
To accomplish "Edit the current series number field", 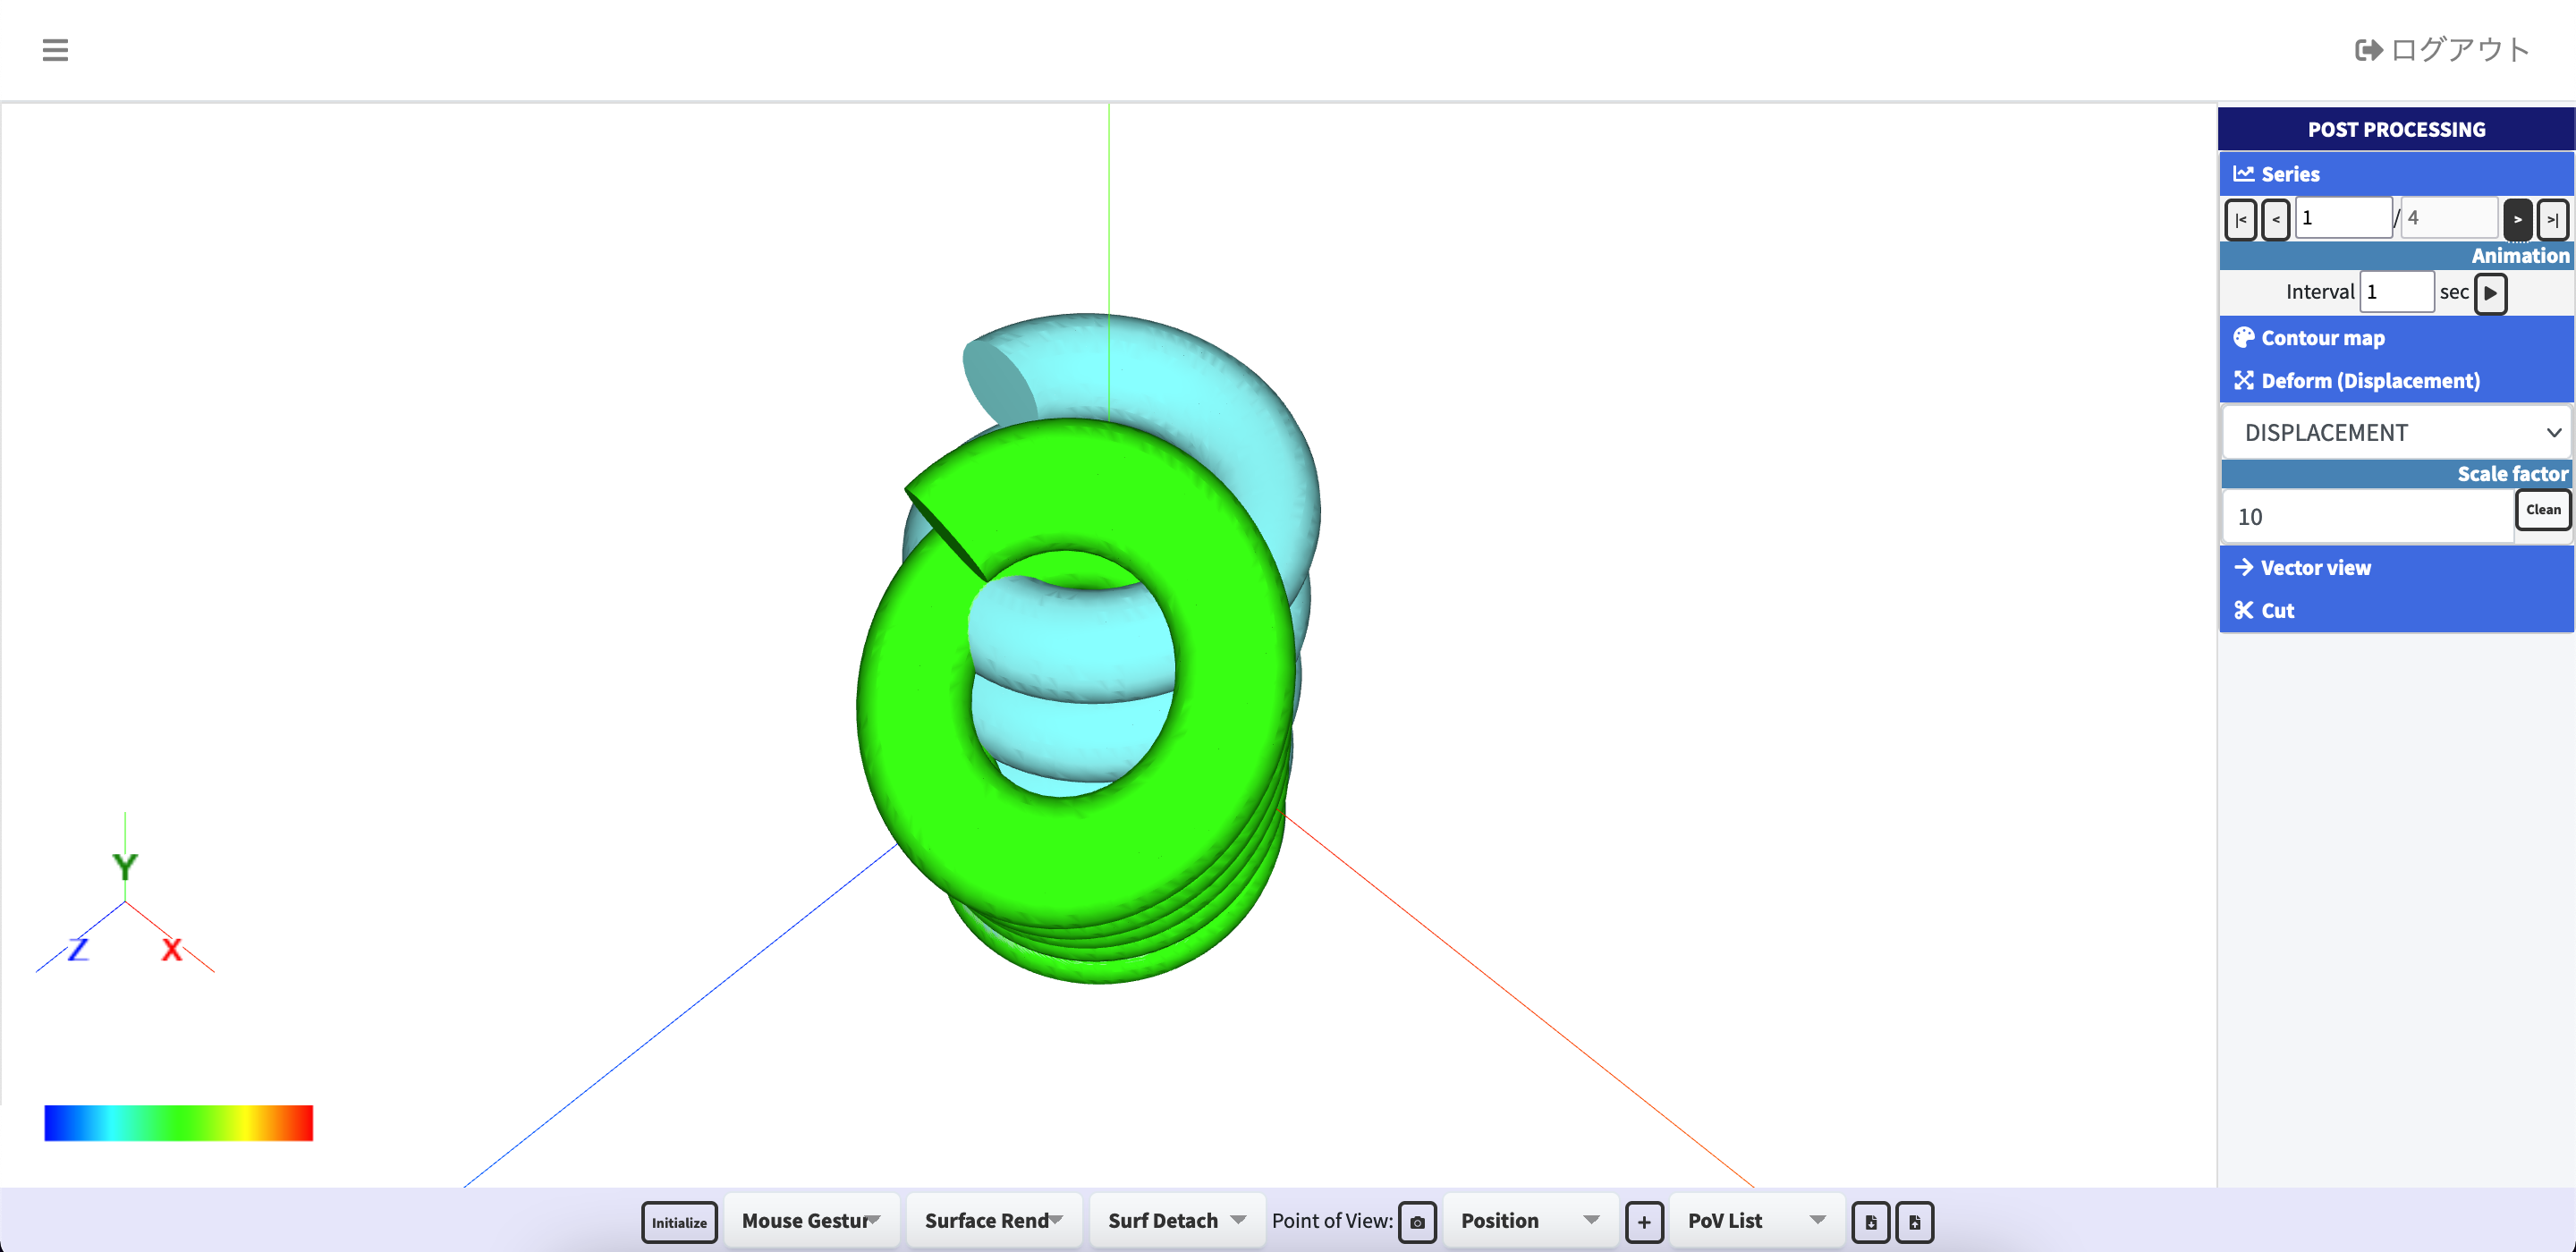I will (2343, 218).
